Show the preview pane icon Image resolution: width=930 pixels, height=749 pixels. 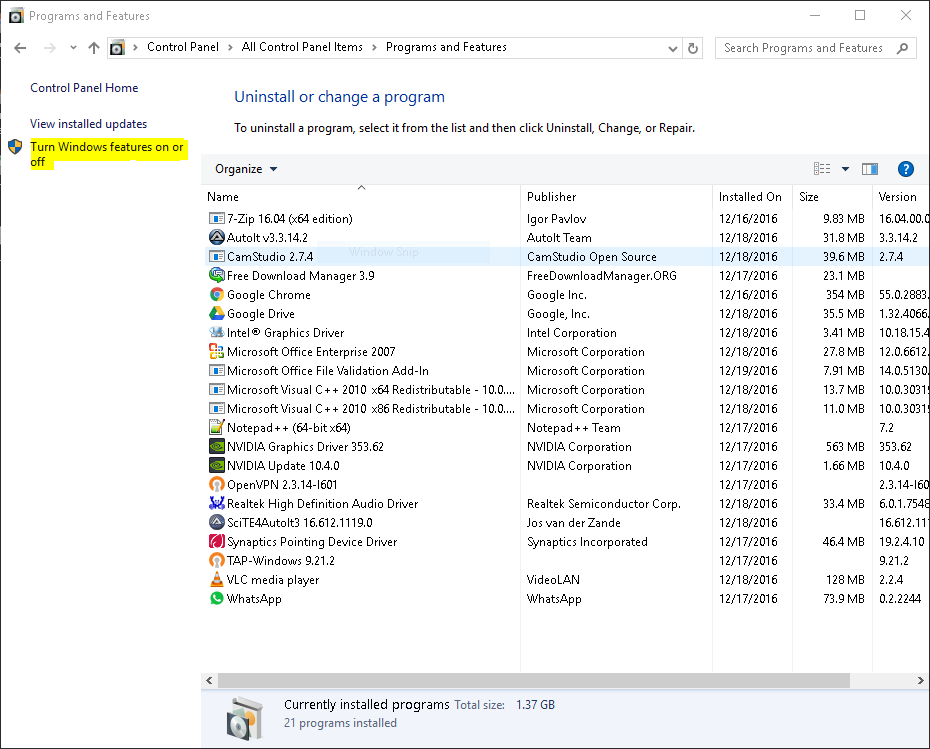(x=870, y=169)
